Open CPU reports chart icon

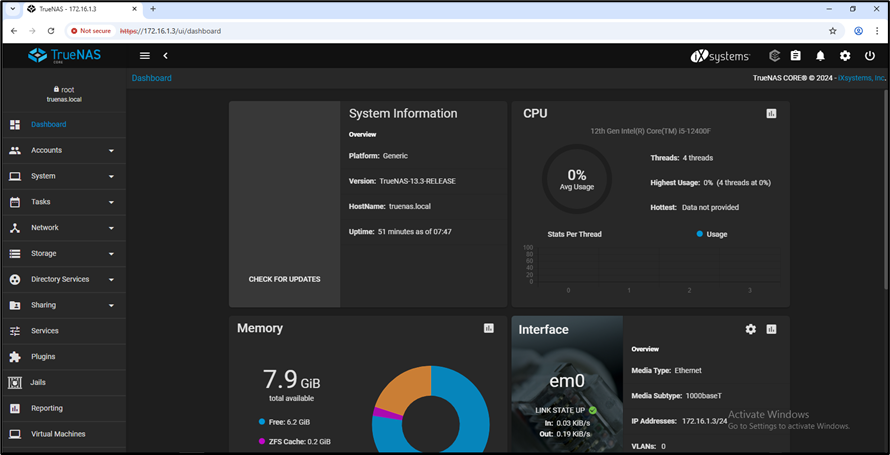click(771, 114)
